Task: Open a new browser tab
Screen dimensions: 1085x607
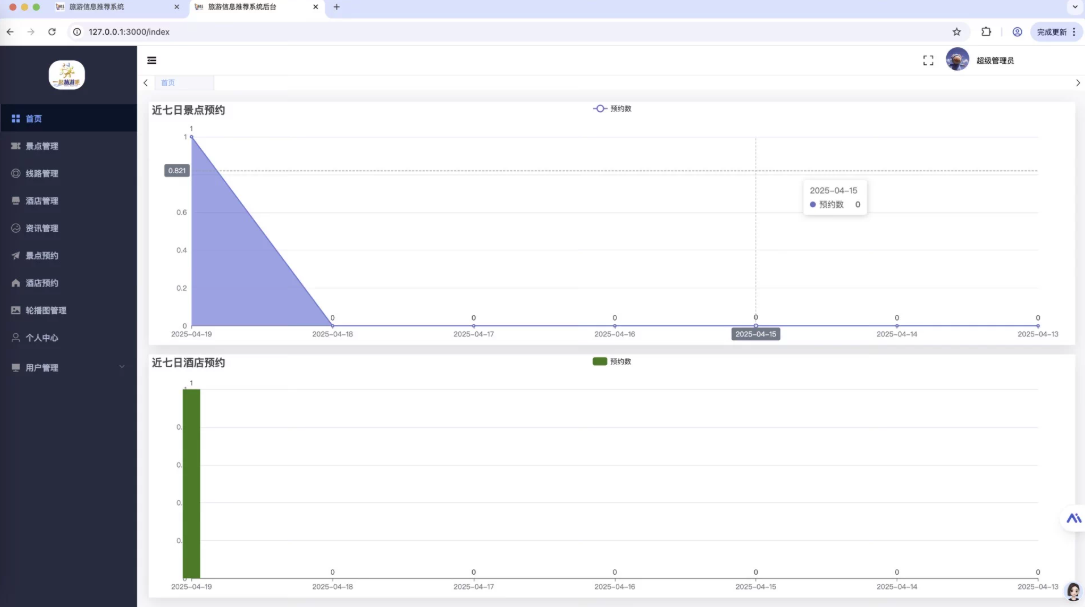Action: pos(337,7)
